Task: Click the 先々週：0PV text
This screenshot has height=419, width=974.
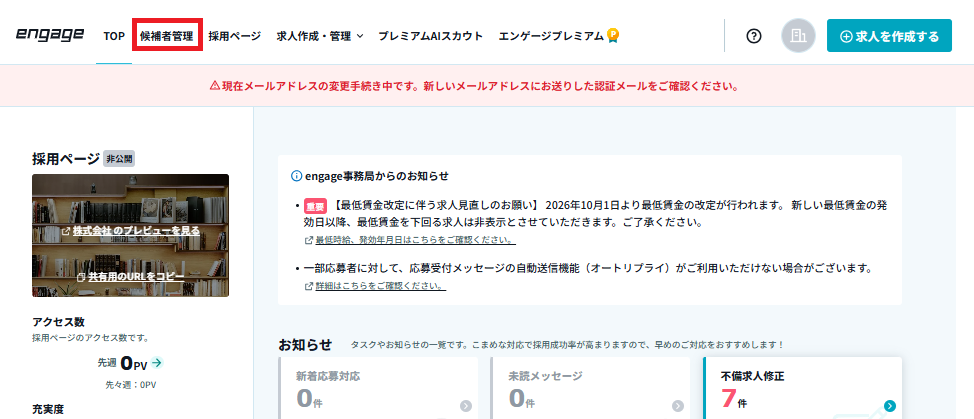Action: click(130, 385)
